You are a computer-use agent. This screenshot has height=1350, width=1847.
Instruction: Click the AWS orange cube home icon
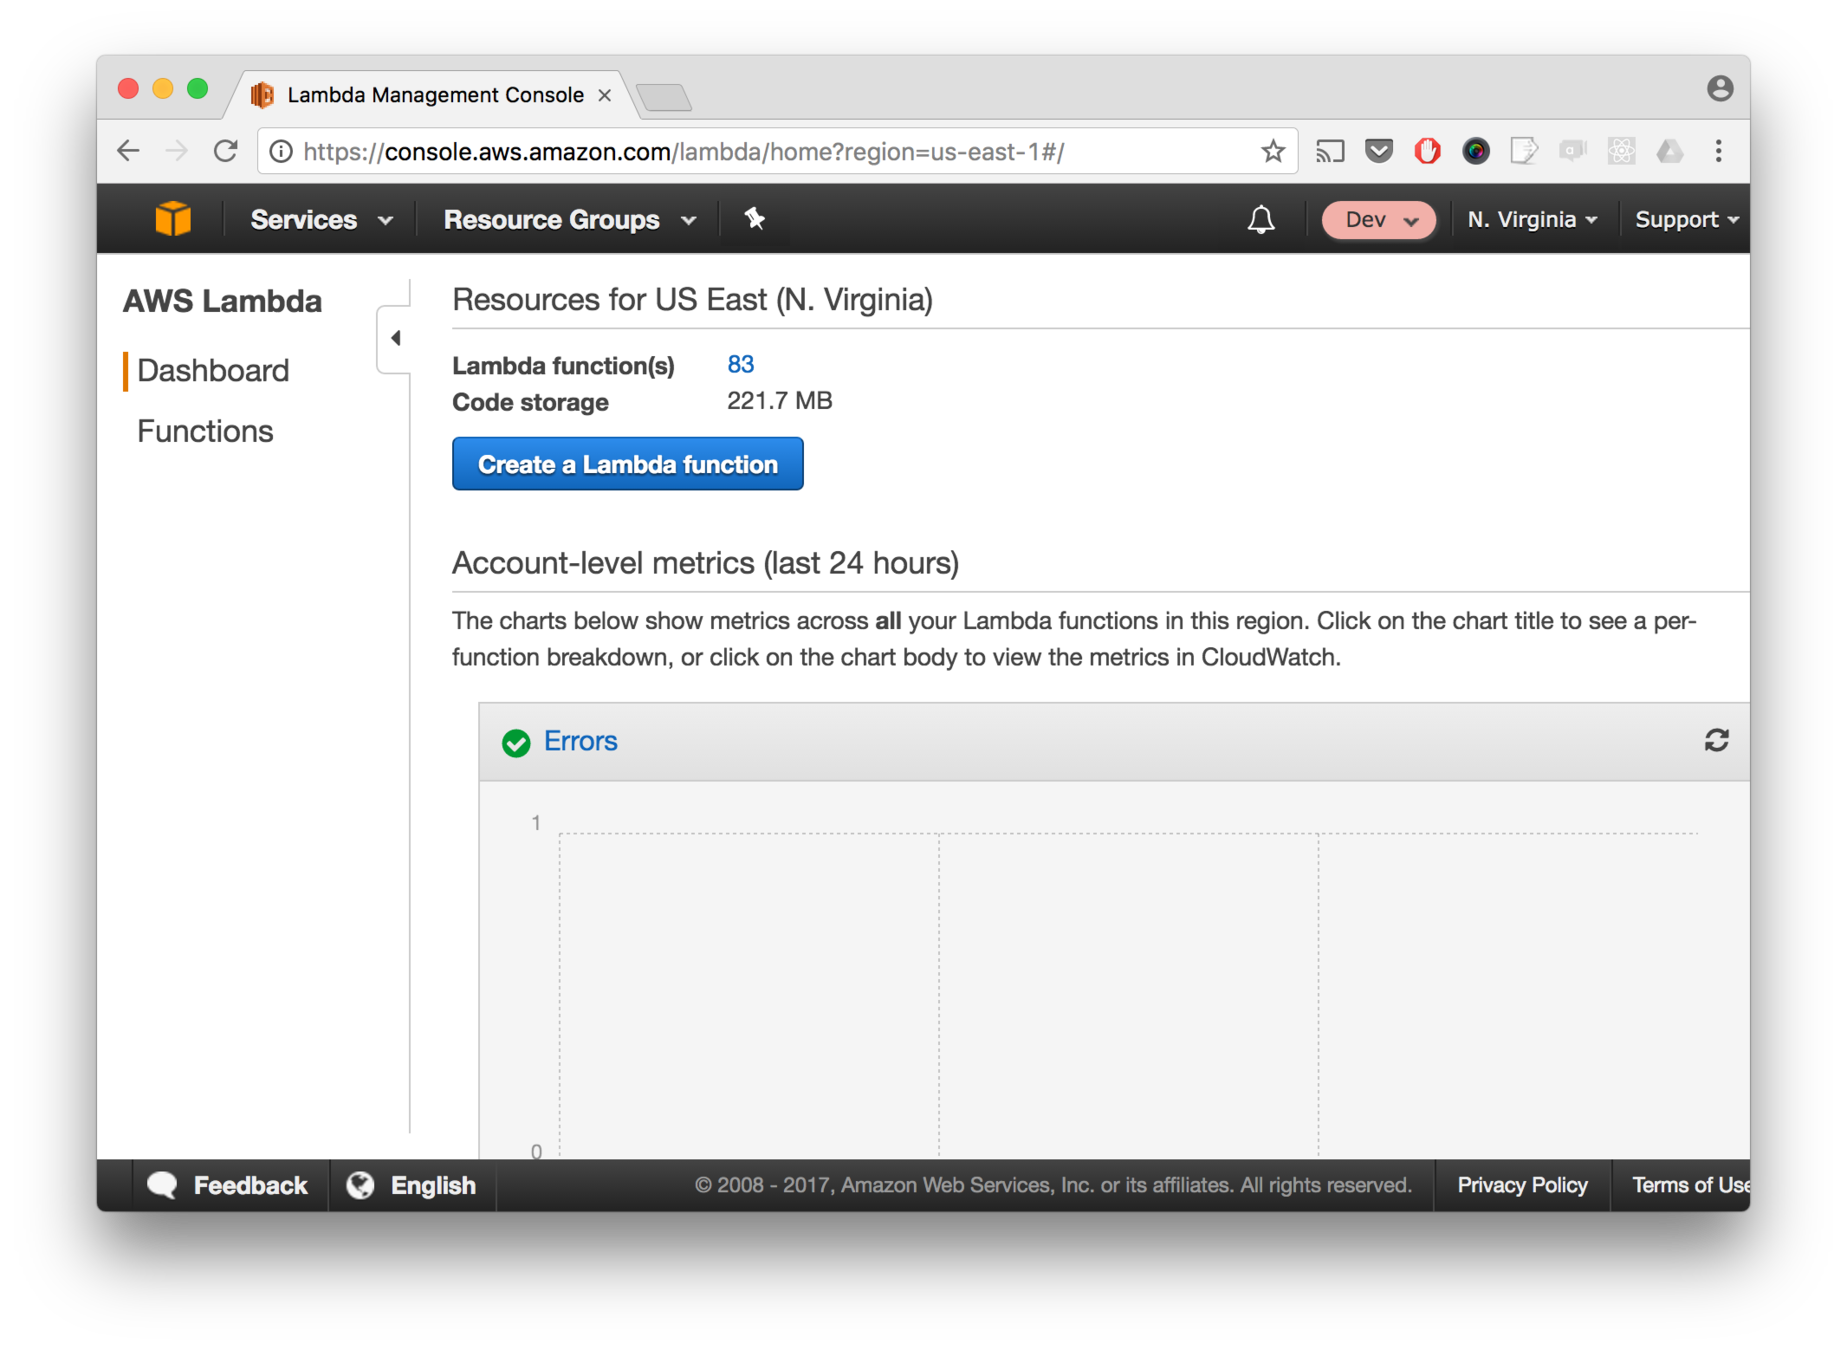click(x=173, y=219)
